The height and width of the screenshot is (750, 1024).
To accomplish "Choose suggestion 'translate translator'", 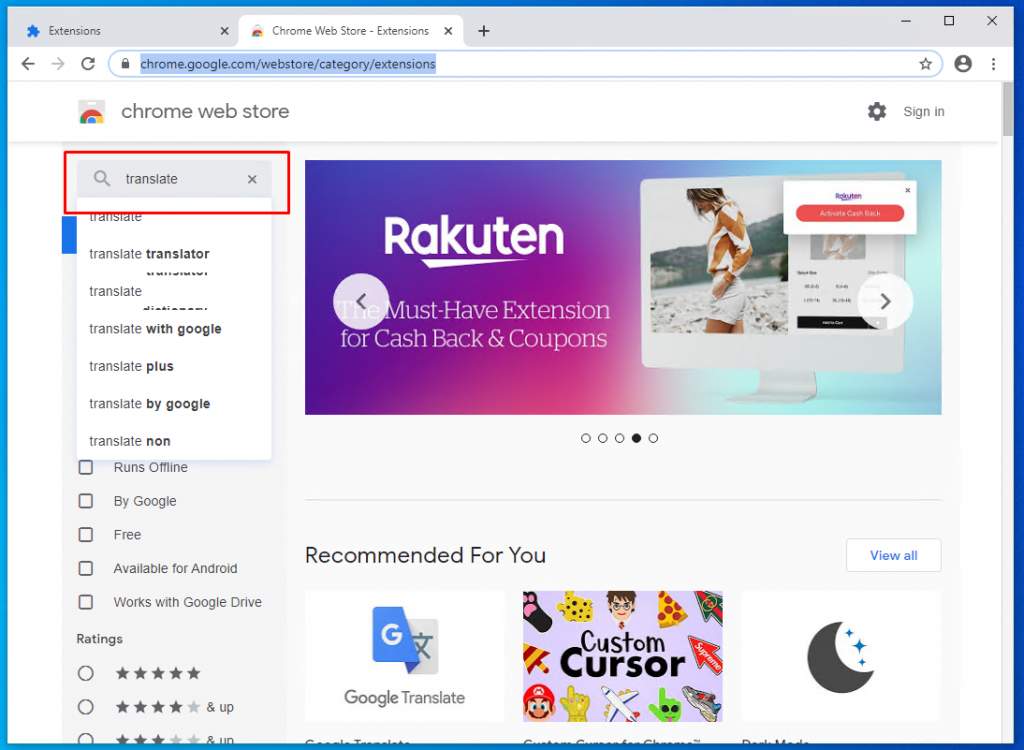I will point(174,254).
